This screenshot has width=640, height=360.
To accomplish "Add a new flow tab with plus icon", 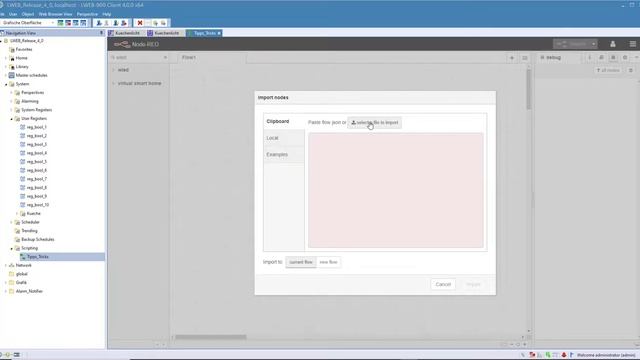I will pyautogui.click(x=512, y=58).
